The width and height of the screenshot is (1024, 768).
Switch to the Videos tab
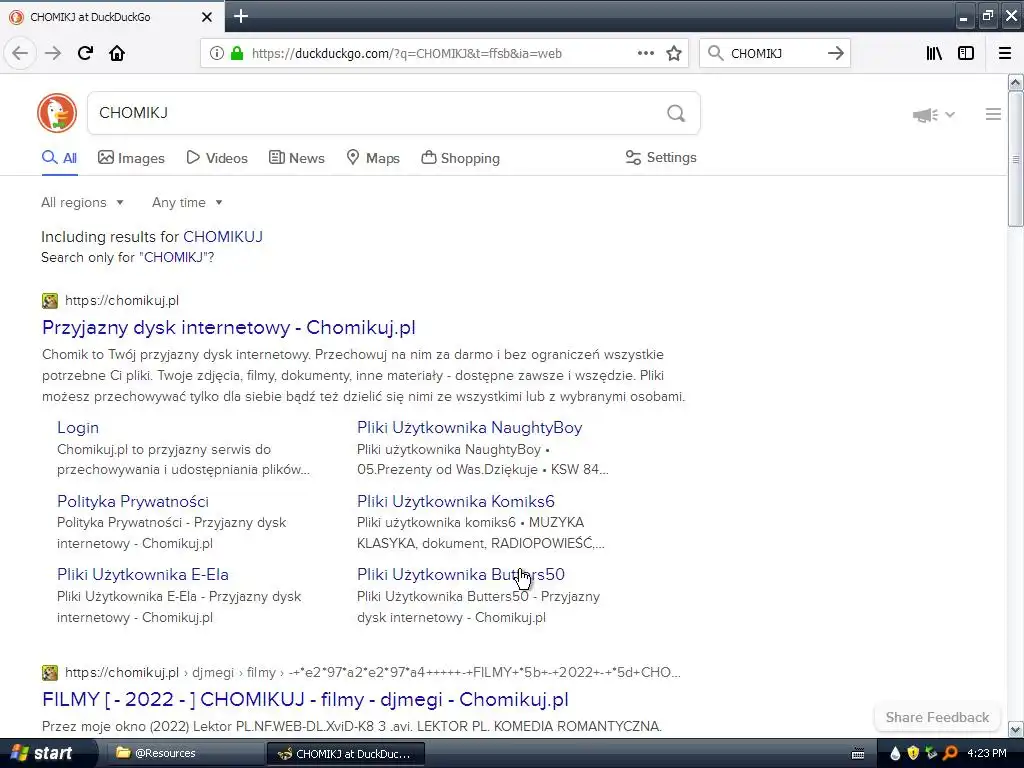[217, 158]
